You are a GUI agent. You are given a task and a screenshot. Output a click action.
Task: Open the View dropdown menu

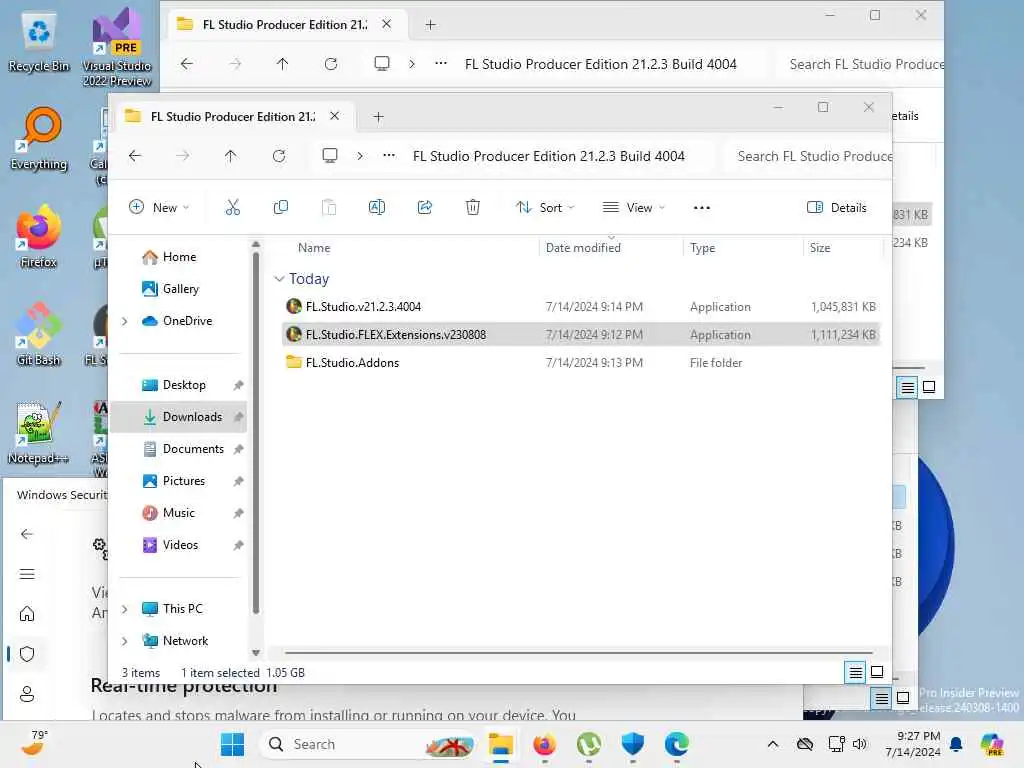(x=633, y=208)
